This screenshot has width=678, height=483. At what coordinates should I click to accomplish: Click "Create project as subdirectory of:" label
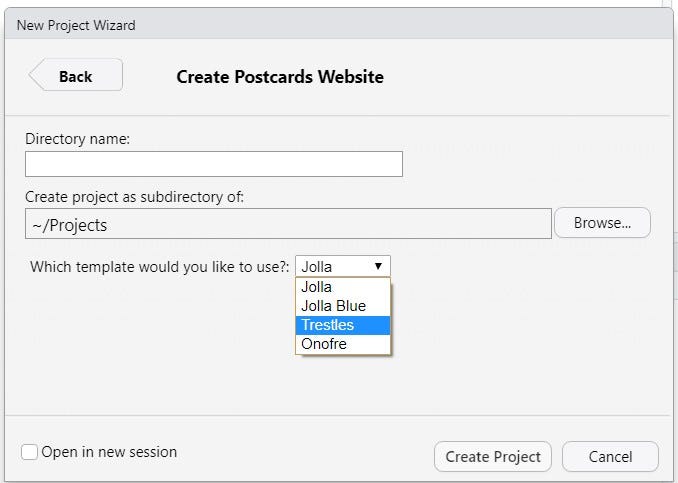click(x=134, y=197)
